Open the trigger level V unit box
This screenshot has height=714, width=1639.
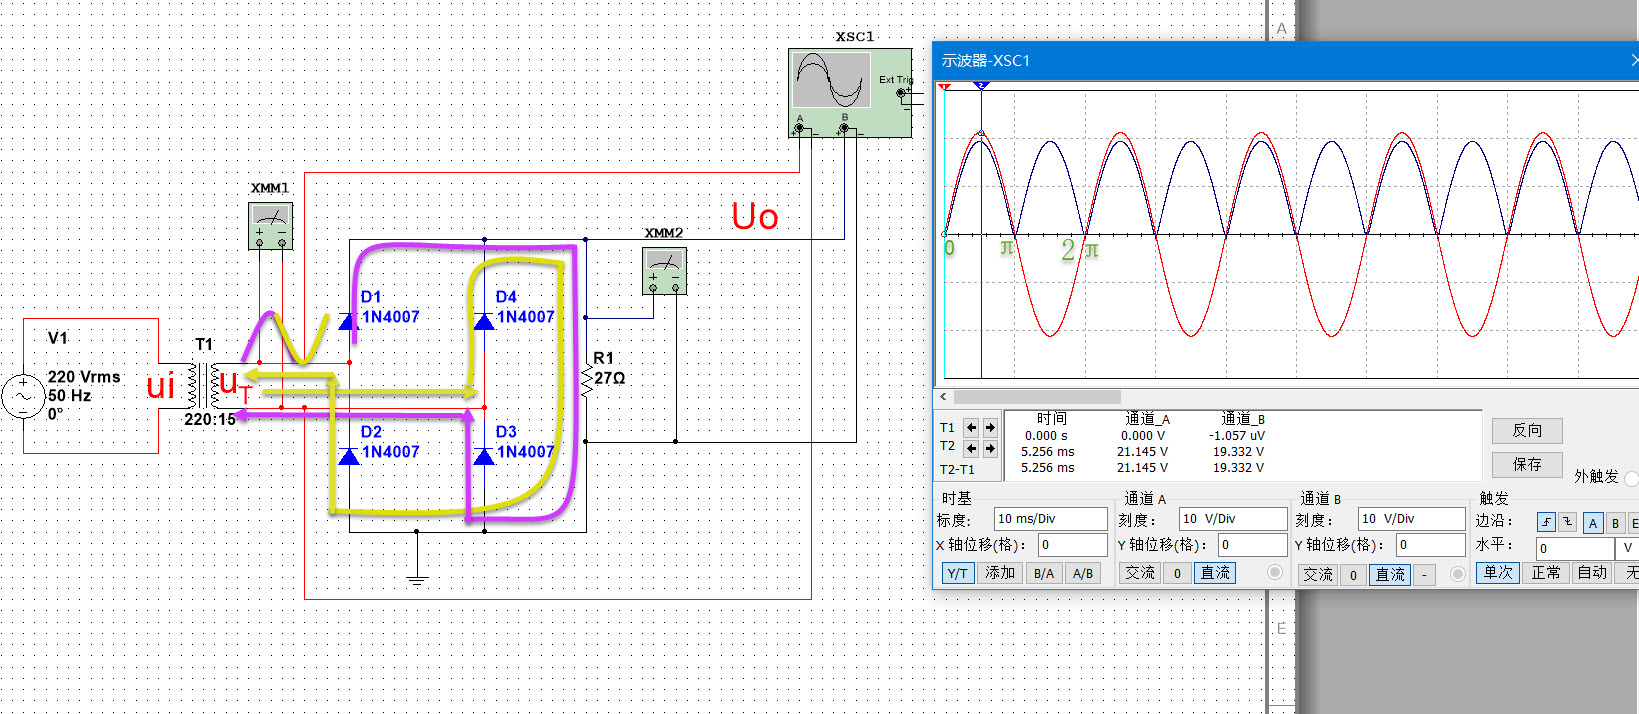click(1628, 548)
